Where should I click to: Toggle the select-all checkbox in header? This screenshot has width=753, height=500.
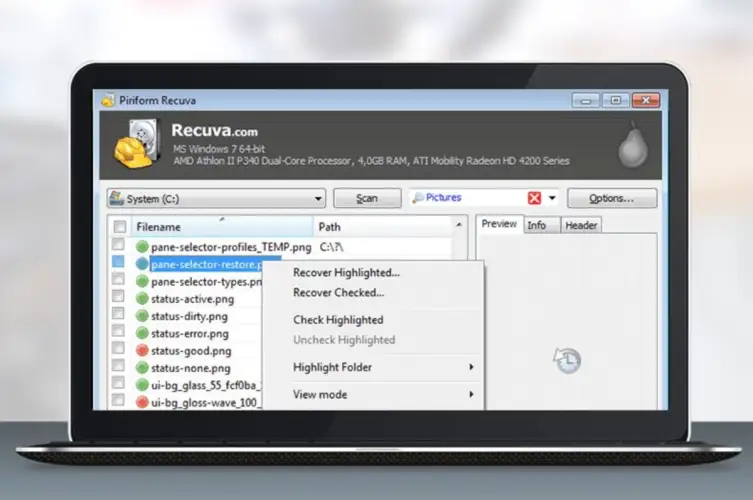pyautogui.click(x=119, y=227)
